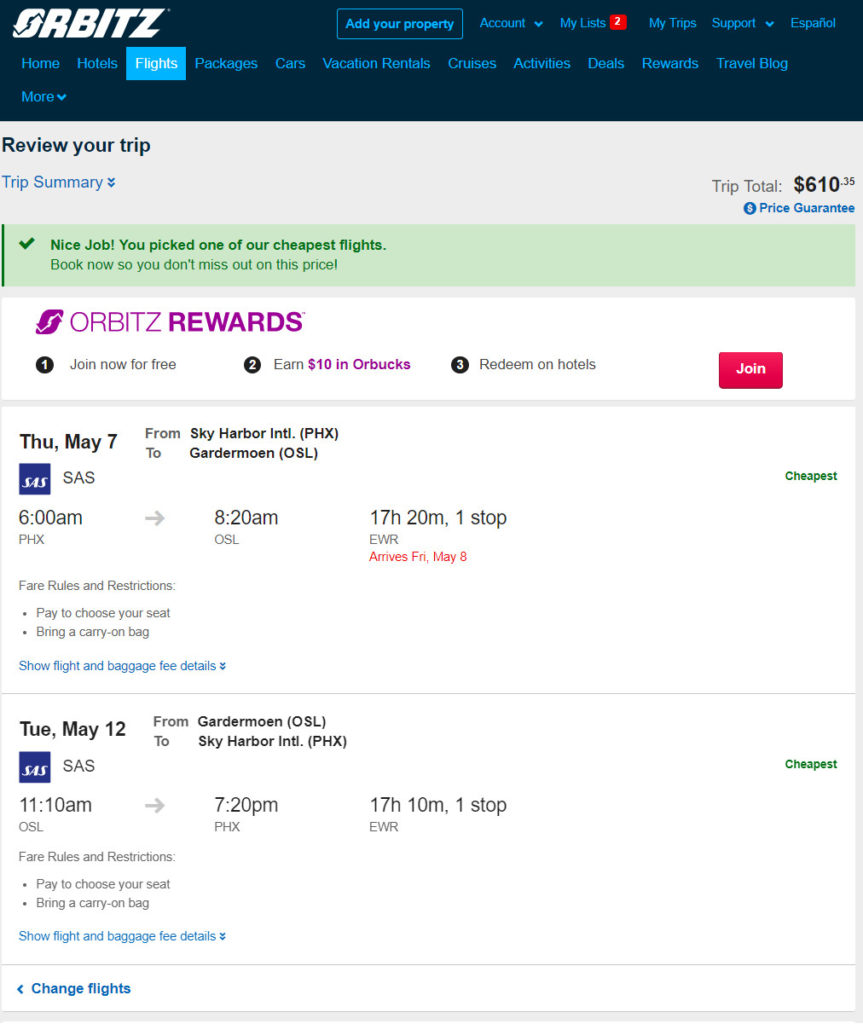Screen dimensions: 863x1024
Task: Switch to the Hotels tab
Action: [97, 63]
